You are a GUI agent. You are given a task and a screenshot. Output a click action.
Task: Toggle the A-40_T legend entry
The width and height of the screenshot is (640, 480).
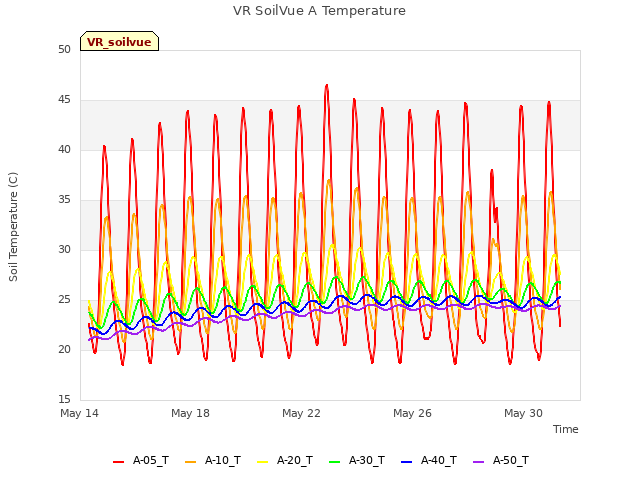tap(429, 460)
